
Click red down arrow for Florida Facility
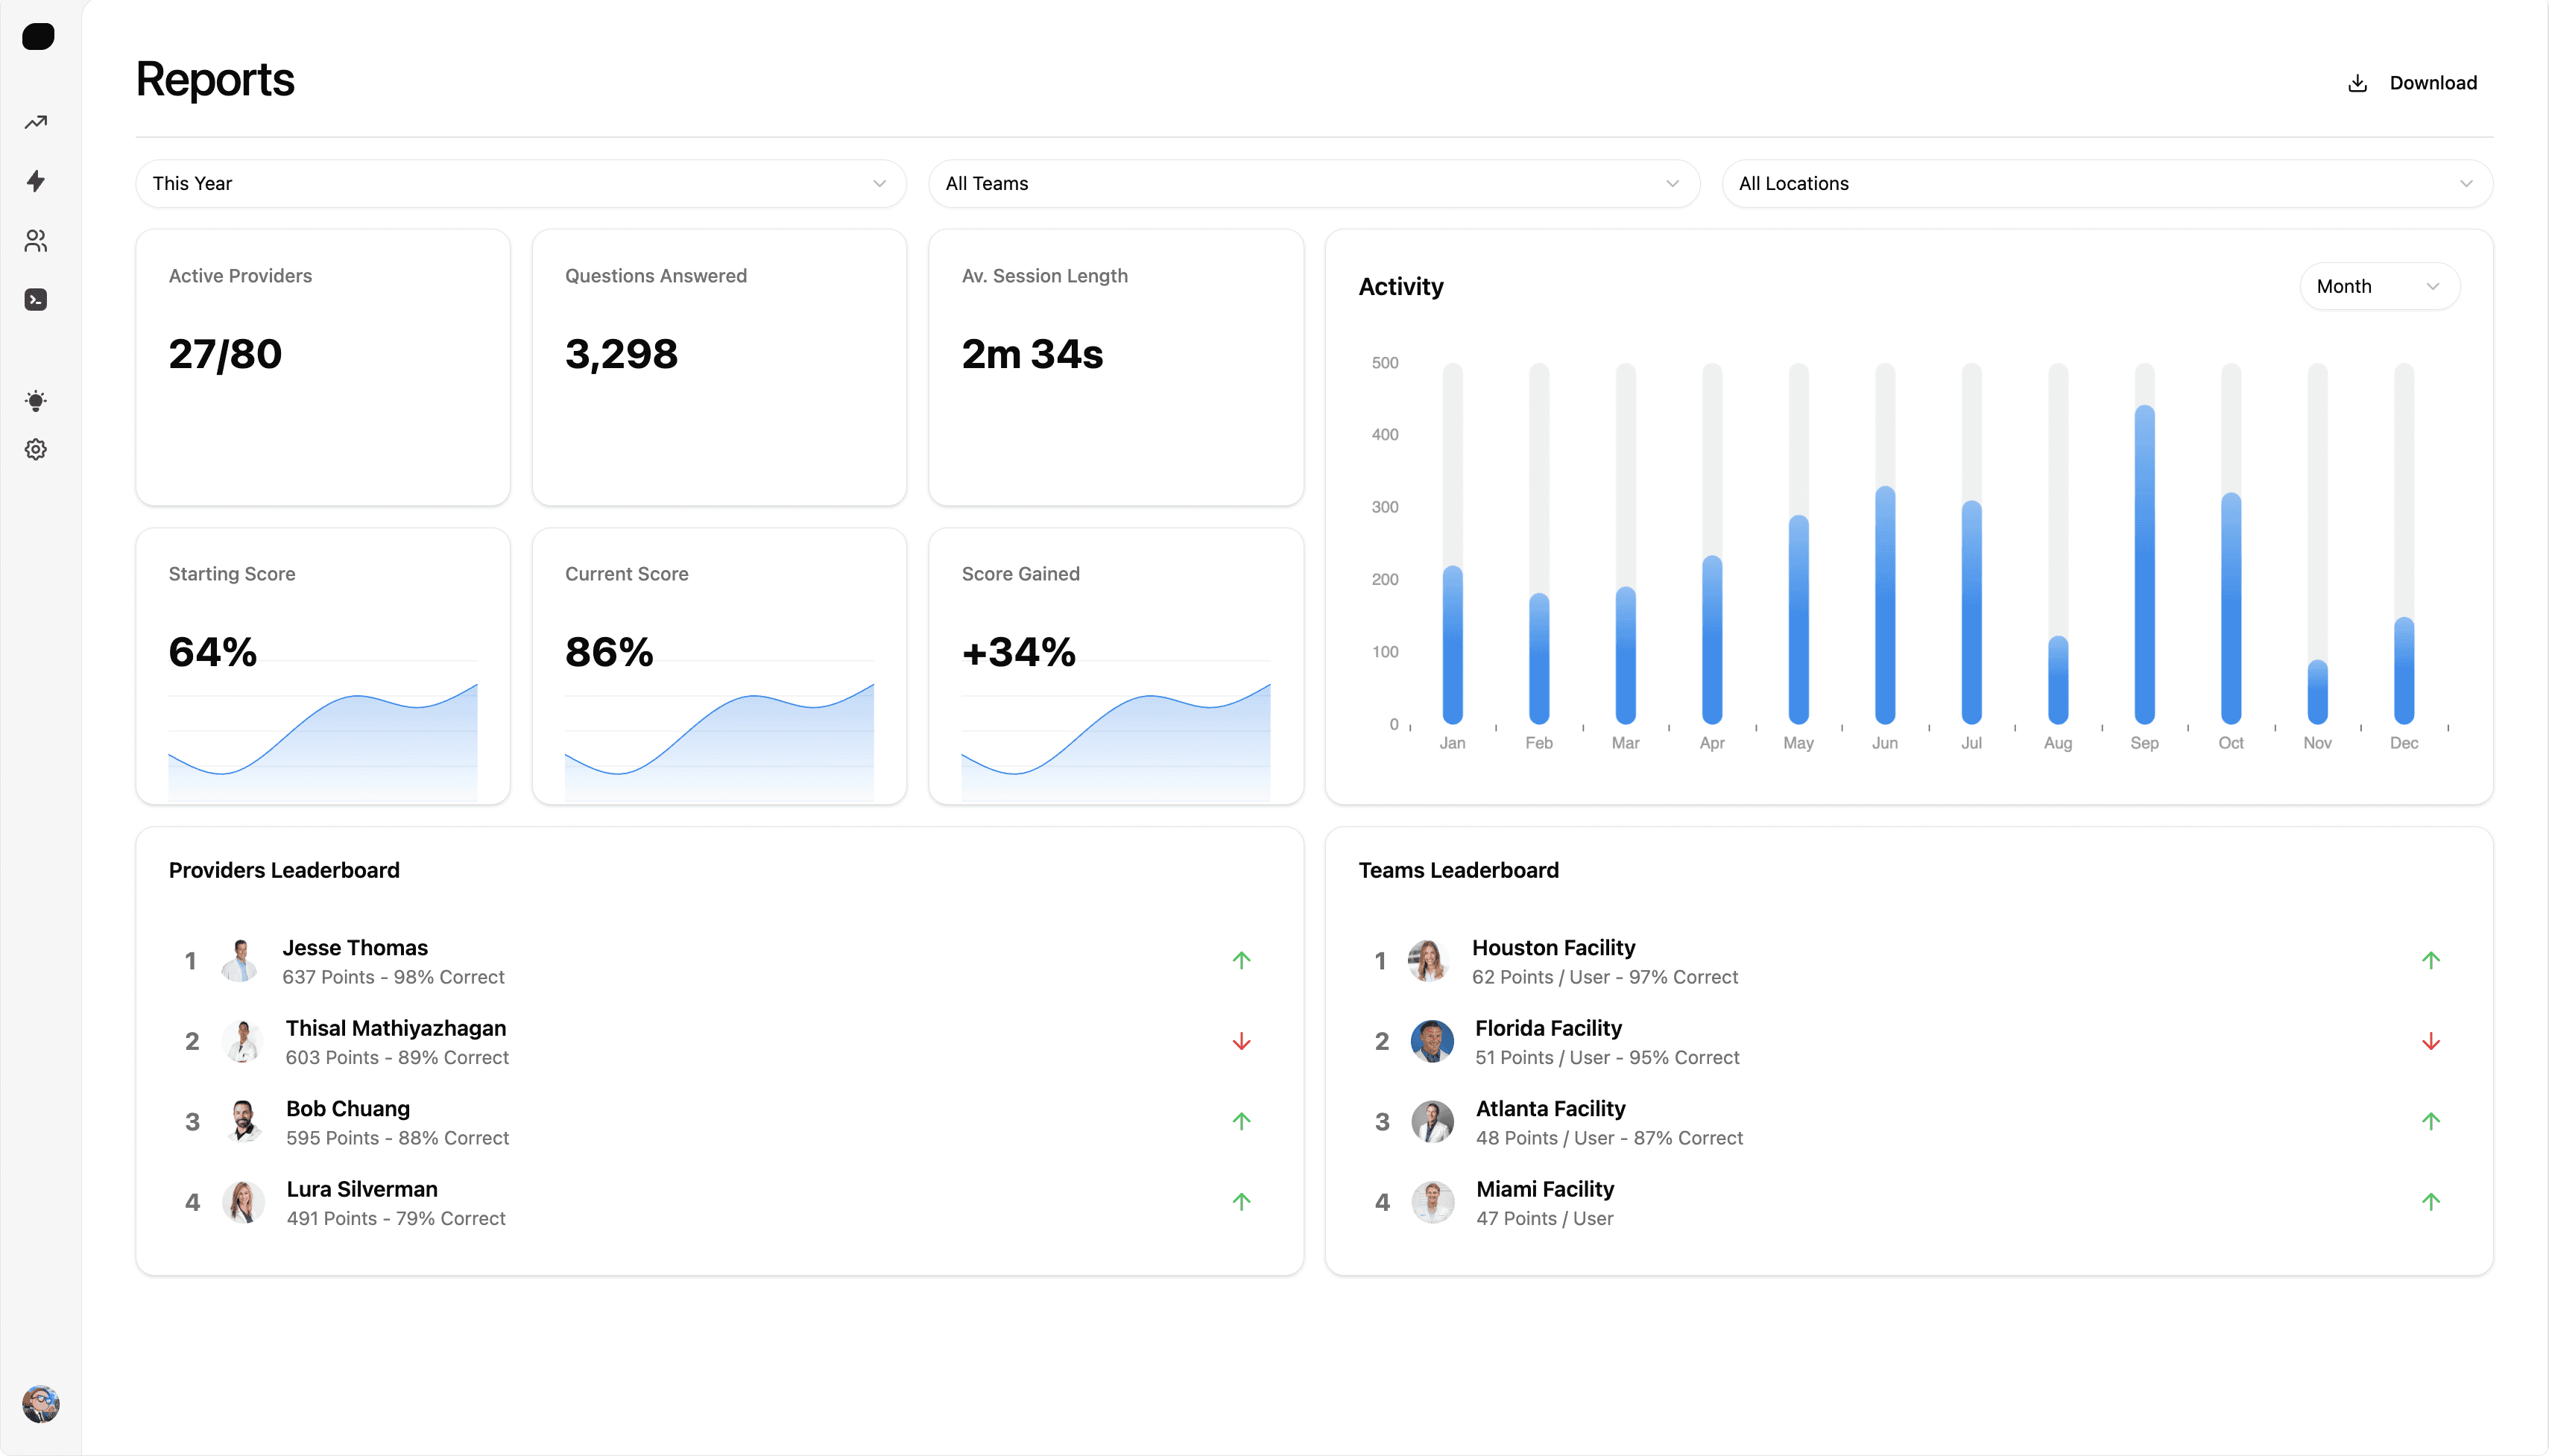pos(2431,1042)
